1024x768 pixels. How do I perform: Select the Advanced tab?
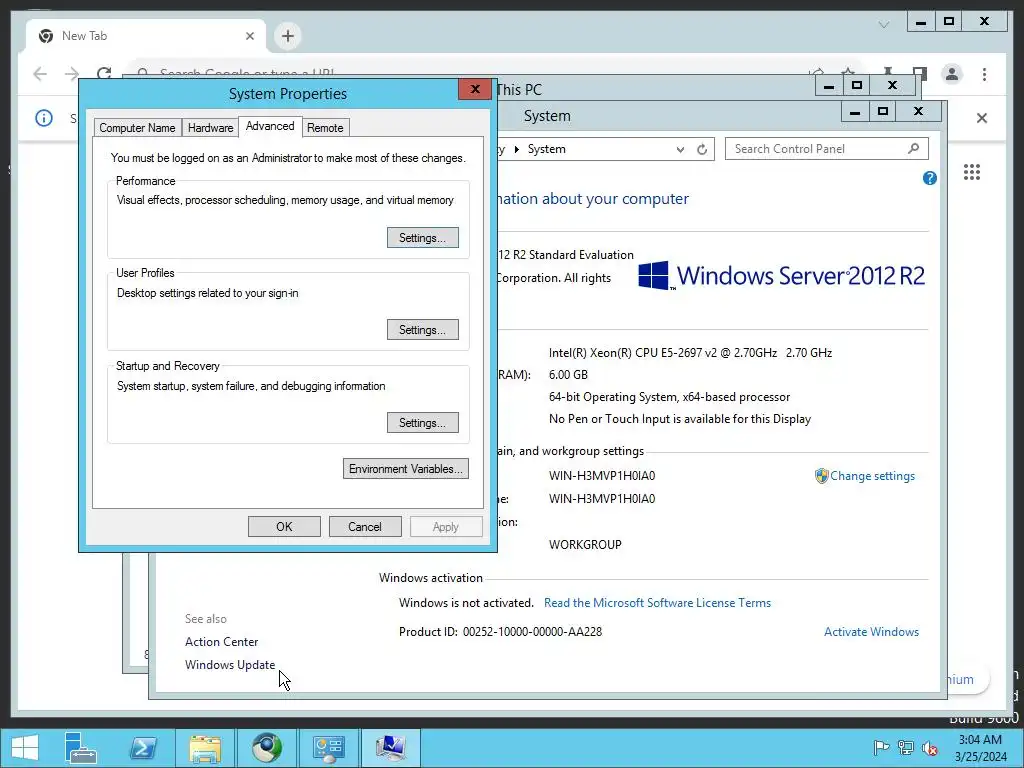click(x=270, y=126)
